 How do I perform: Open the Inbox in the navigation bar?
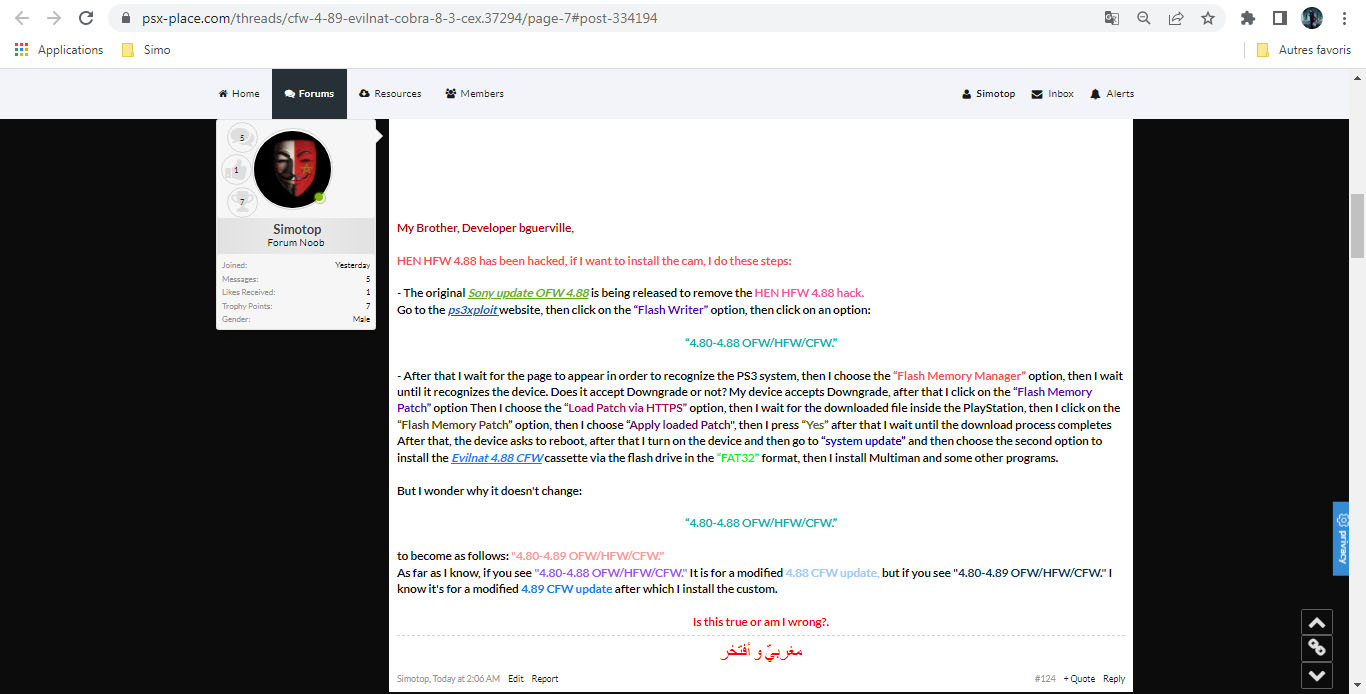click(1052, 94)
